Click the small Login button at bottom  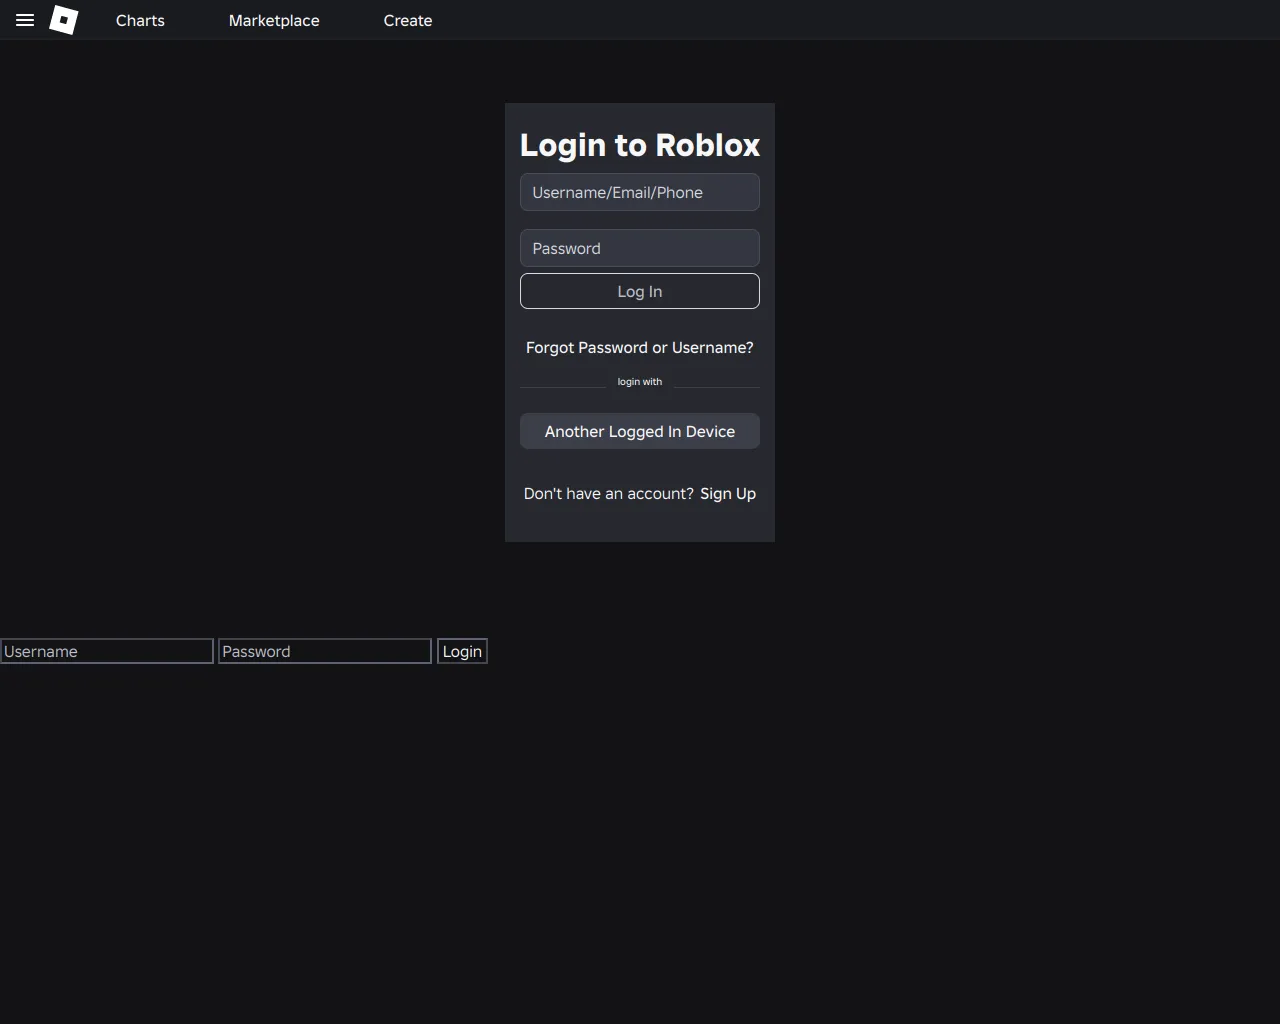pyautogui.click(x=462, y=651)
